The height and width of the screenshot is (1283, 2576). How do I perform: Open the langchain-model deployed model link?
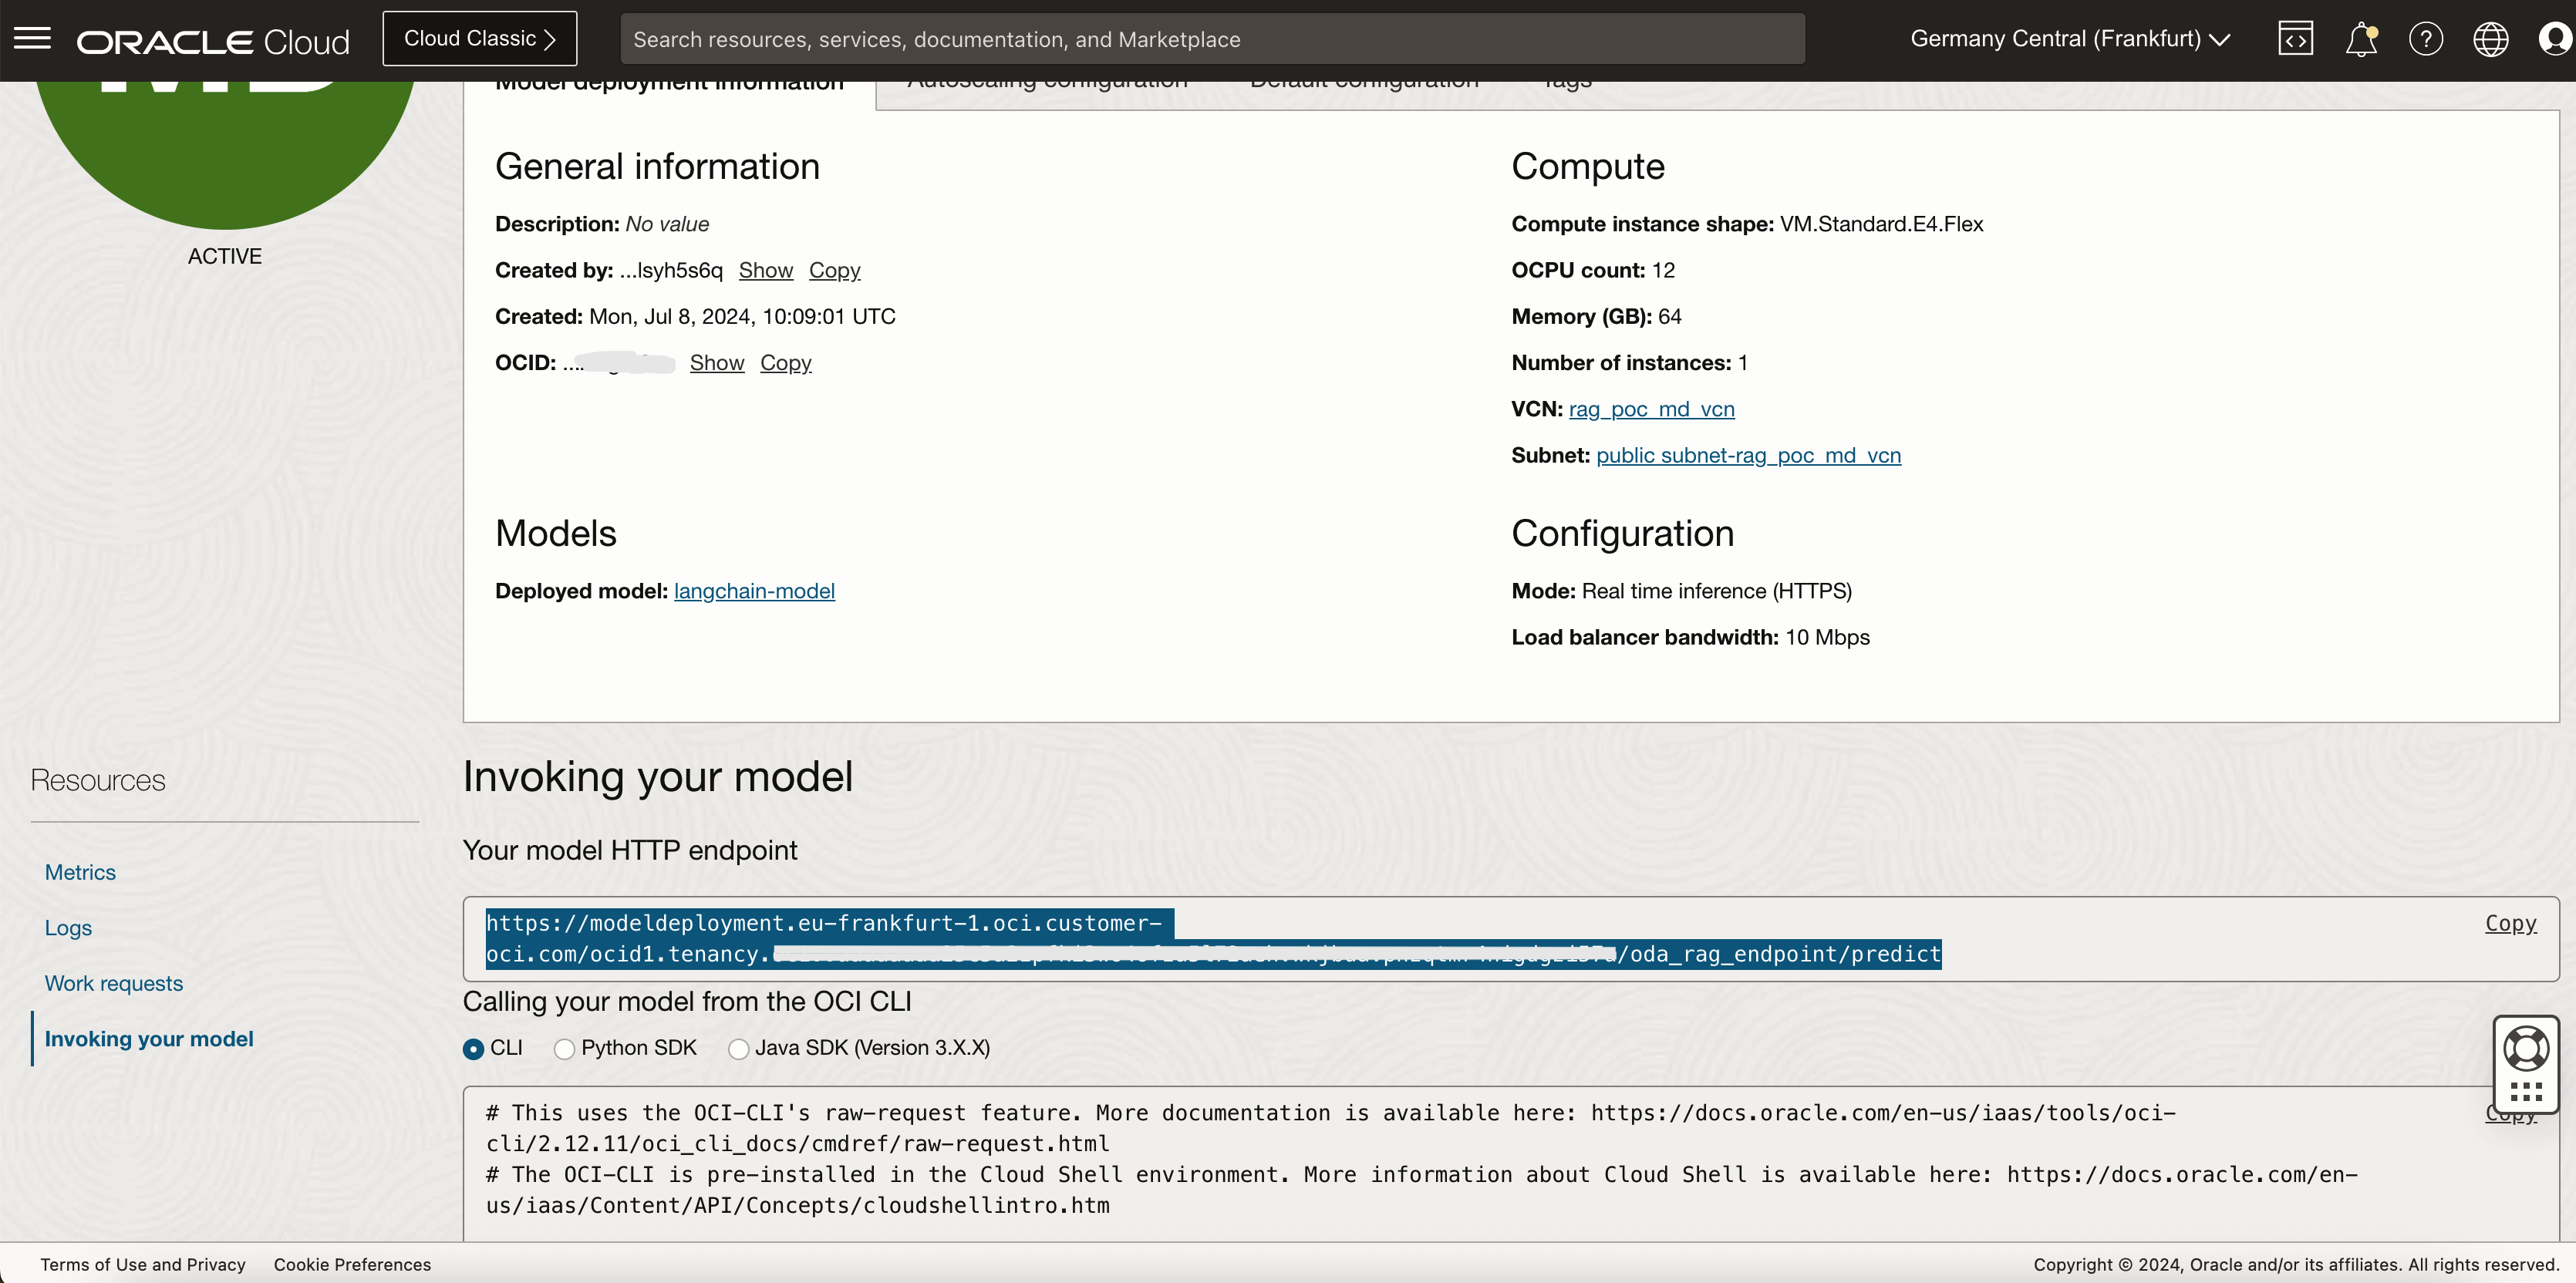(754, 591)
